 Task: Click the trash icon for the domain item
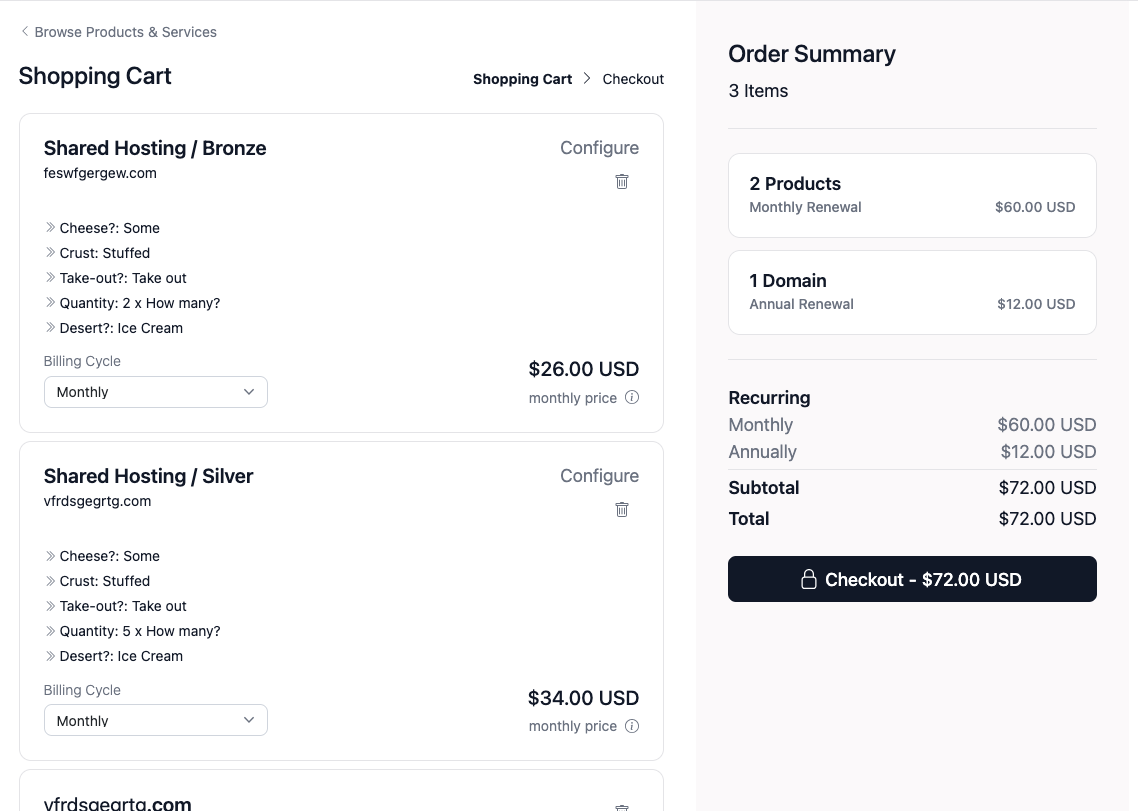[622, 806]
